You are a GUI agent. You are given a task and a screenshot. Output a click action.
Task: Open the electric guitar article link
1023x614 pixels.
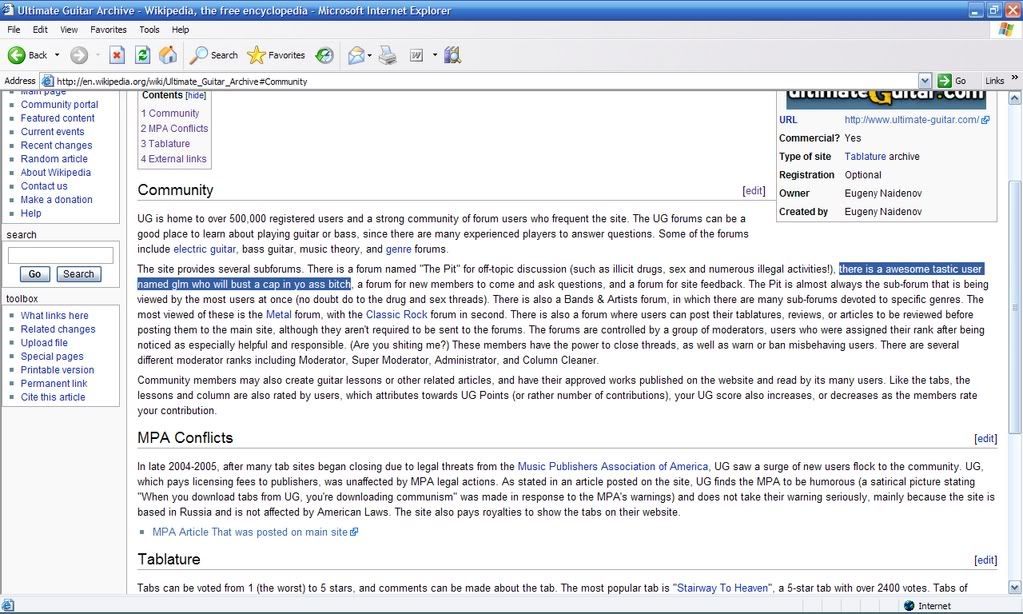coord(204,249)
